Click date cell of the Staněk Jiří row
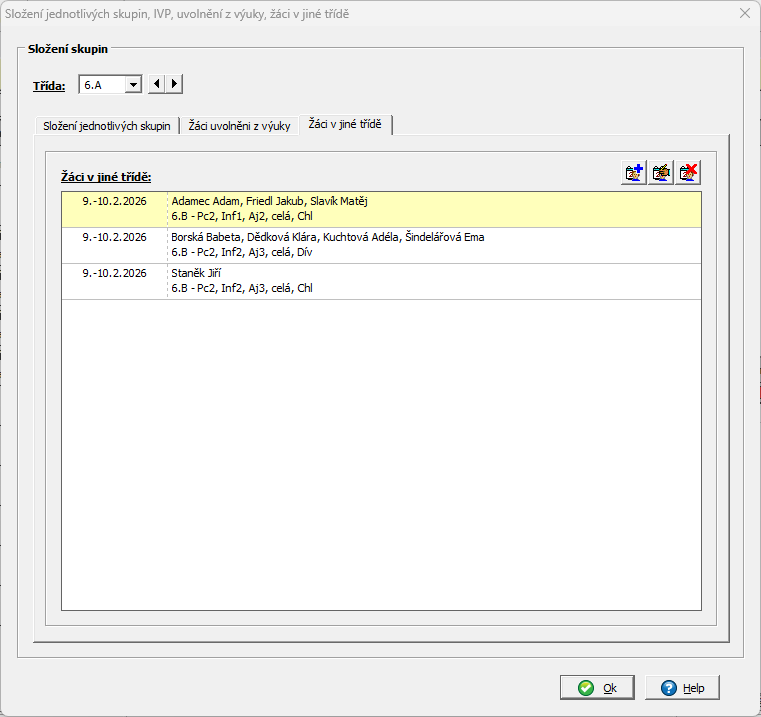The height and width of the screenshot is (717, 761). click(x=114, y=273)
